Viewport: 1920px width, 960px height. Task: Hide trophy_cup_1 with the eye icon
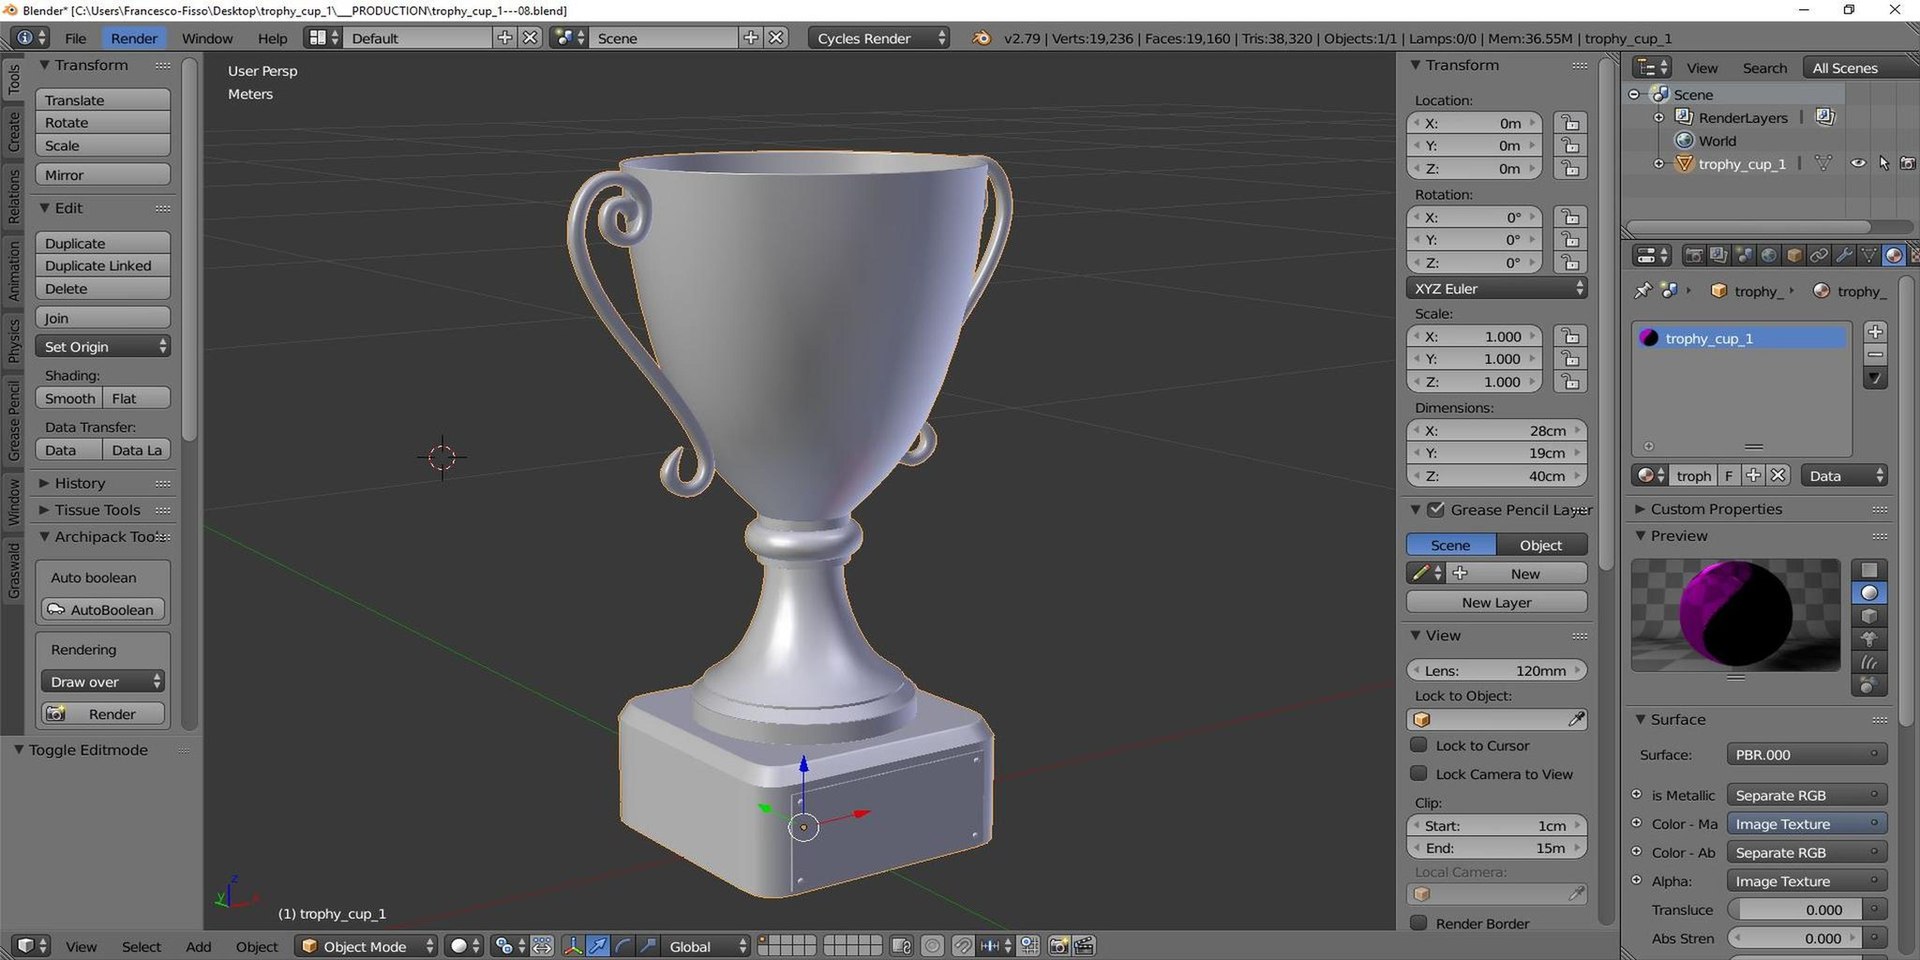coord(1858,163)
